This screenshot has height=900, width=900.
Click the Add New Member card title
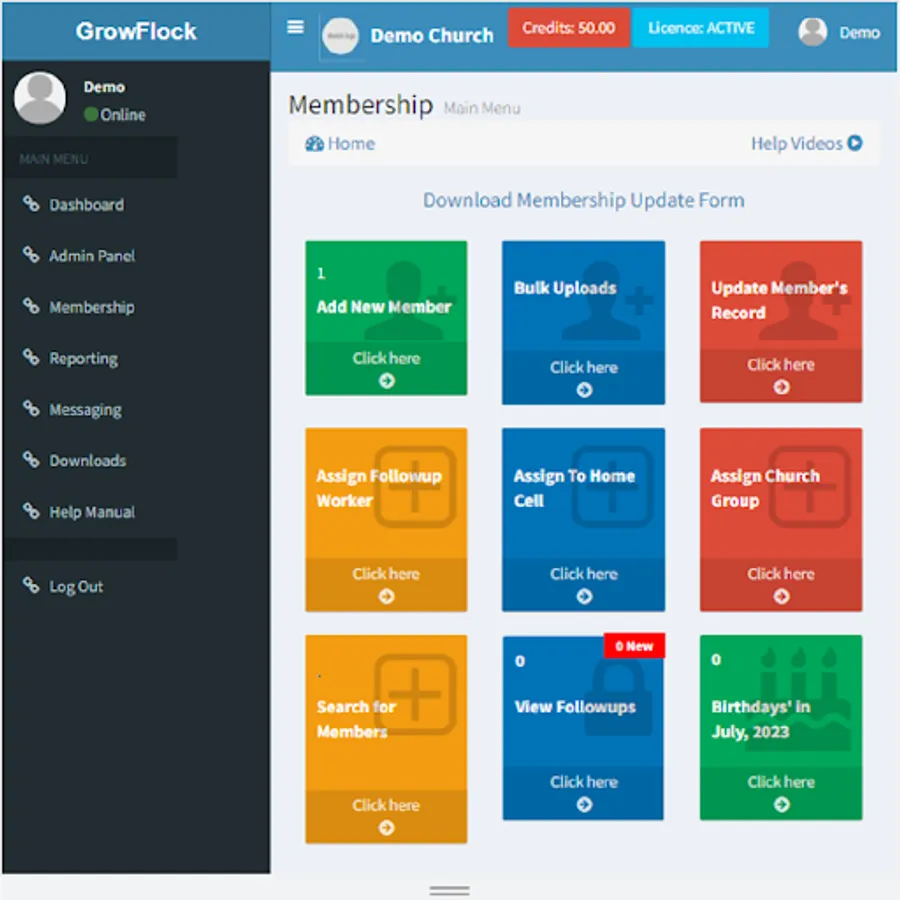[x=383, y=307]
